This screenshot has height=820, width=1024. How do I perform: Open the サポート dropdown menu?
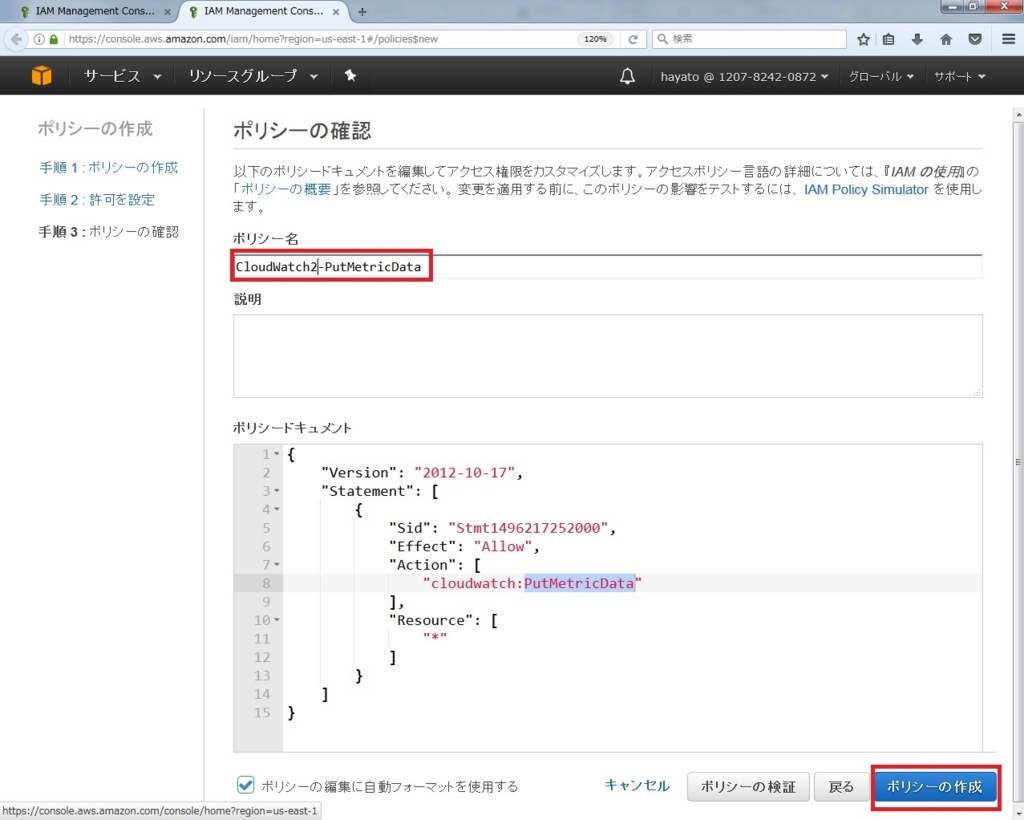click(959, 76)
